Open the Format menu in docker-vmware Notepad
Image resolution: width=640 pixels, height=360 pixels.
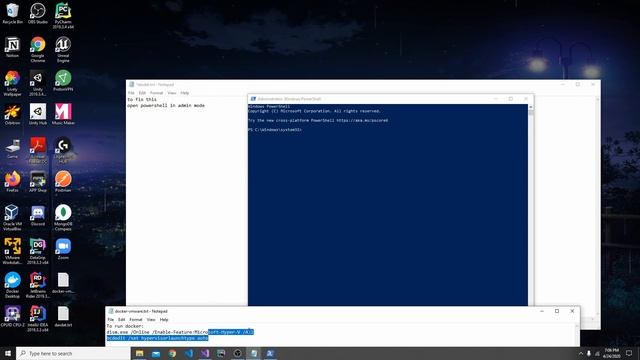click(136, 320)
